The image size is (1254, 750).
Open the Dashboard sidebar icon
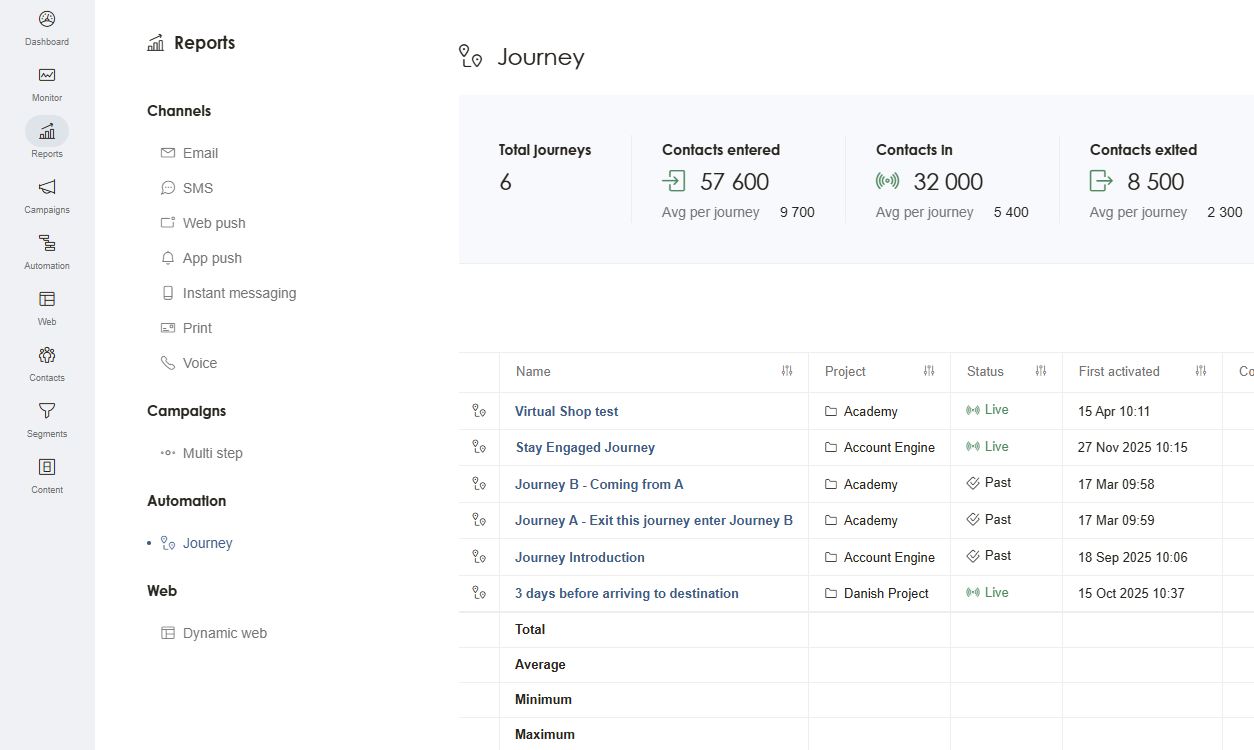[x=47, y=19]
